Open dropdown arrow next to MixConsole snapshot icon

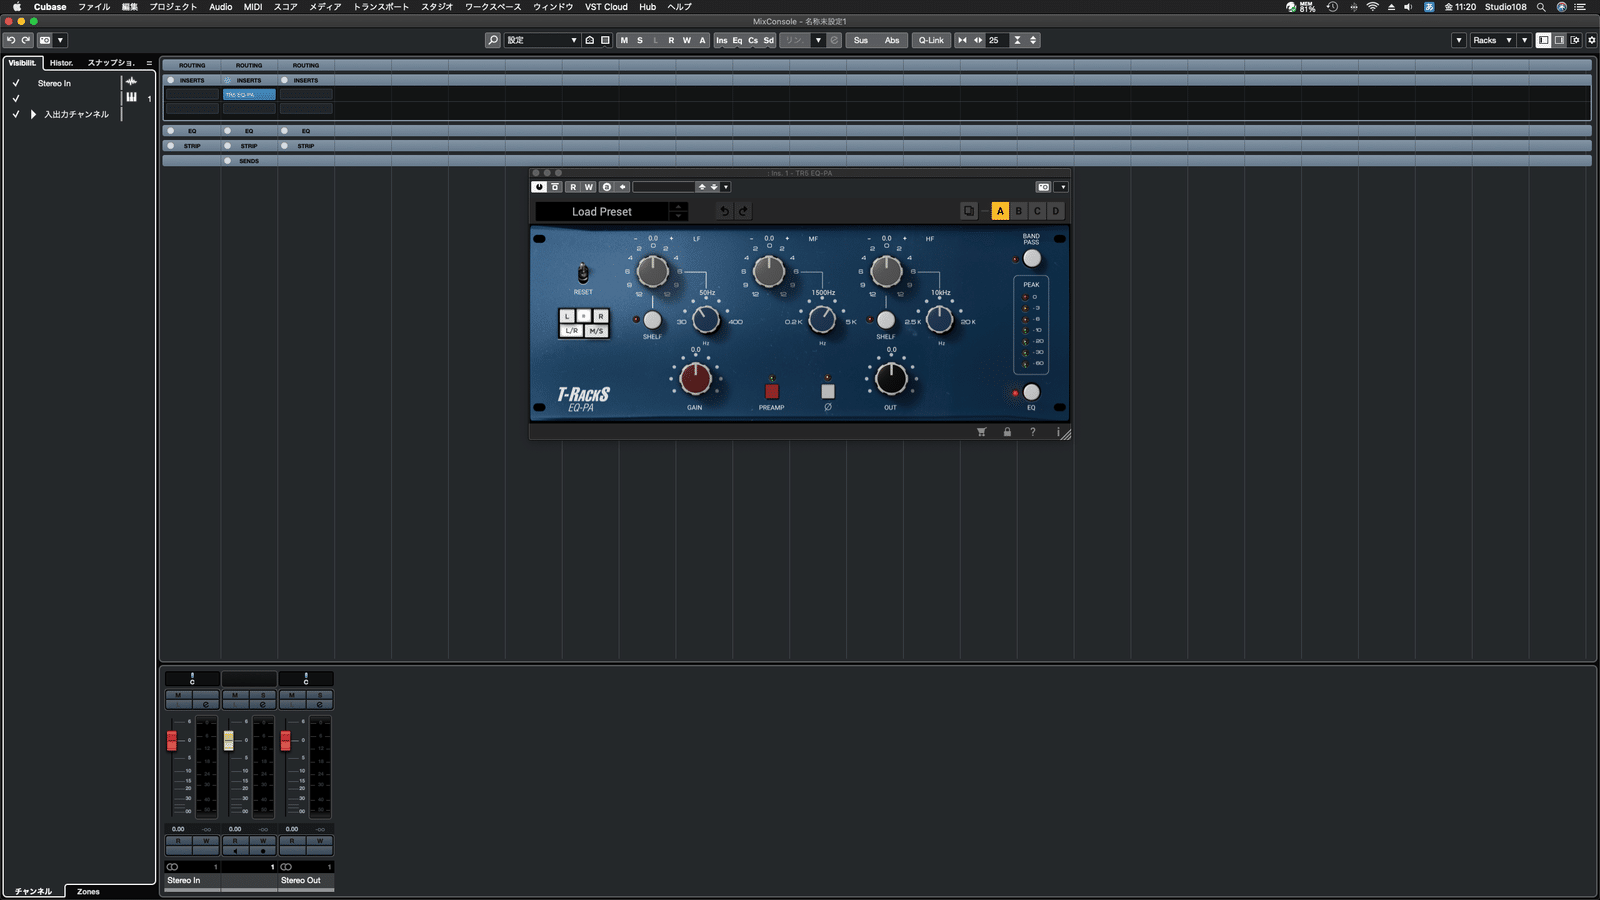tap(60, 40)
